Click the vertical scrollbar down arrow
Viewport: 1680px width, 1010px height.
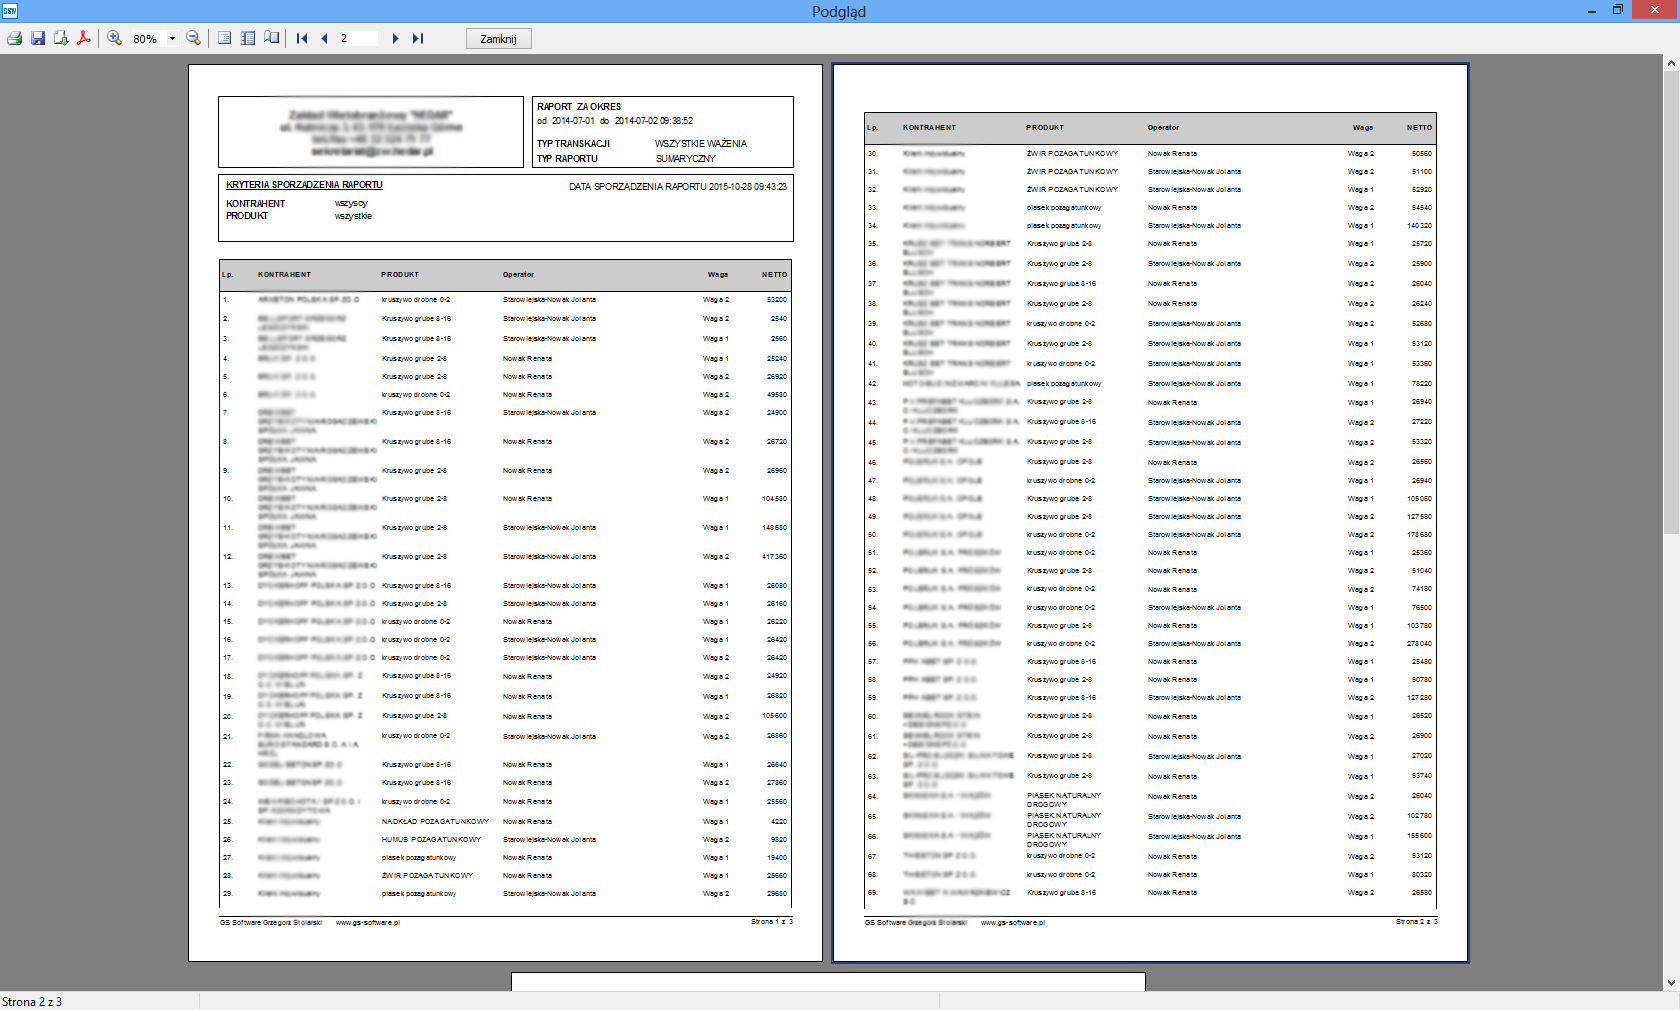point(1671,983)
